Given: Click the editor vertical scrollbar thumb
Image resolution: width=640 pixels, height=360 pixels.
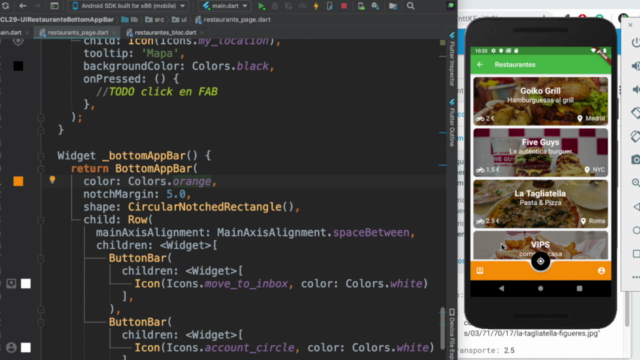Looking at the screenshot, I should [x=442, y=329].
